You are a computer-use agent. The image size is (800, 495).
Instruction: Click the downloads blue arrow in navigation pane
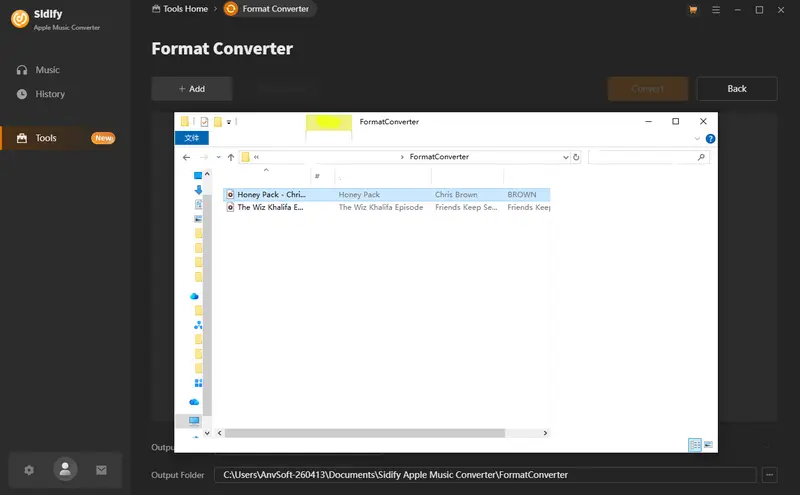(x=198, y=190)
